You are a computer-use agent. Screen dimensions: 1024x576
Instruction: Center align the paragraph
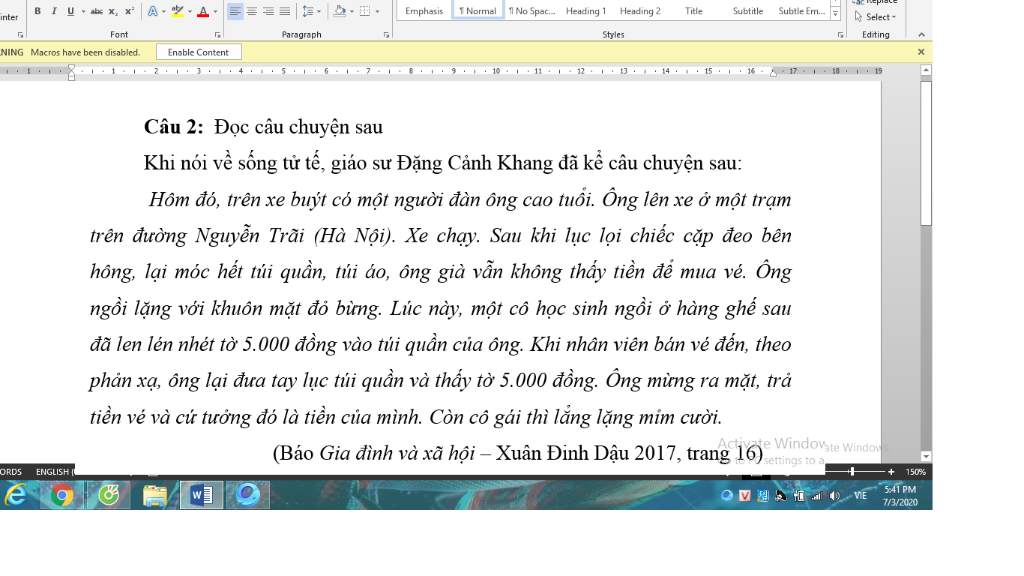click(x=251, y=11)
